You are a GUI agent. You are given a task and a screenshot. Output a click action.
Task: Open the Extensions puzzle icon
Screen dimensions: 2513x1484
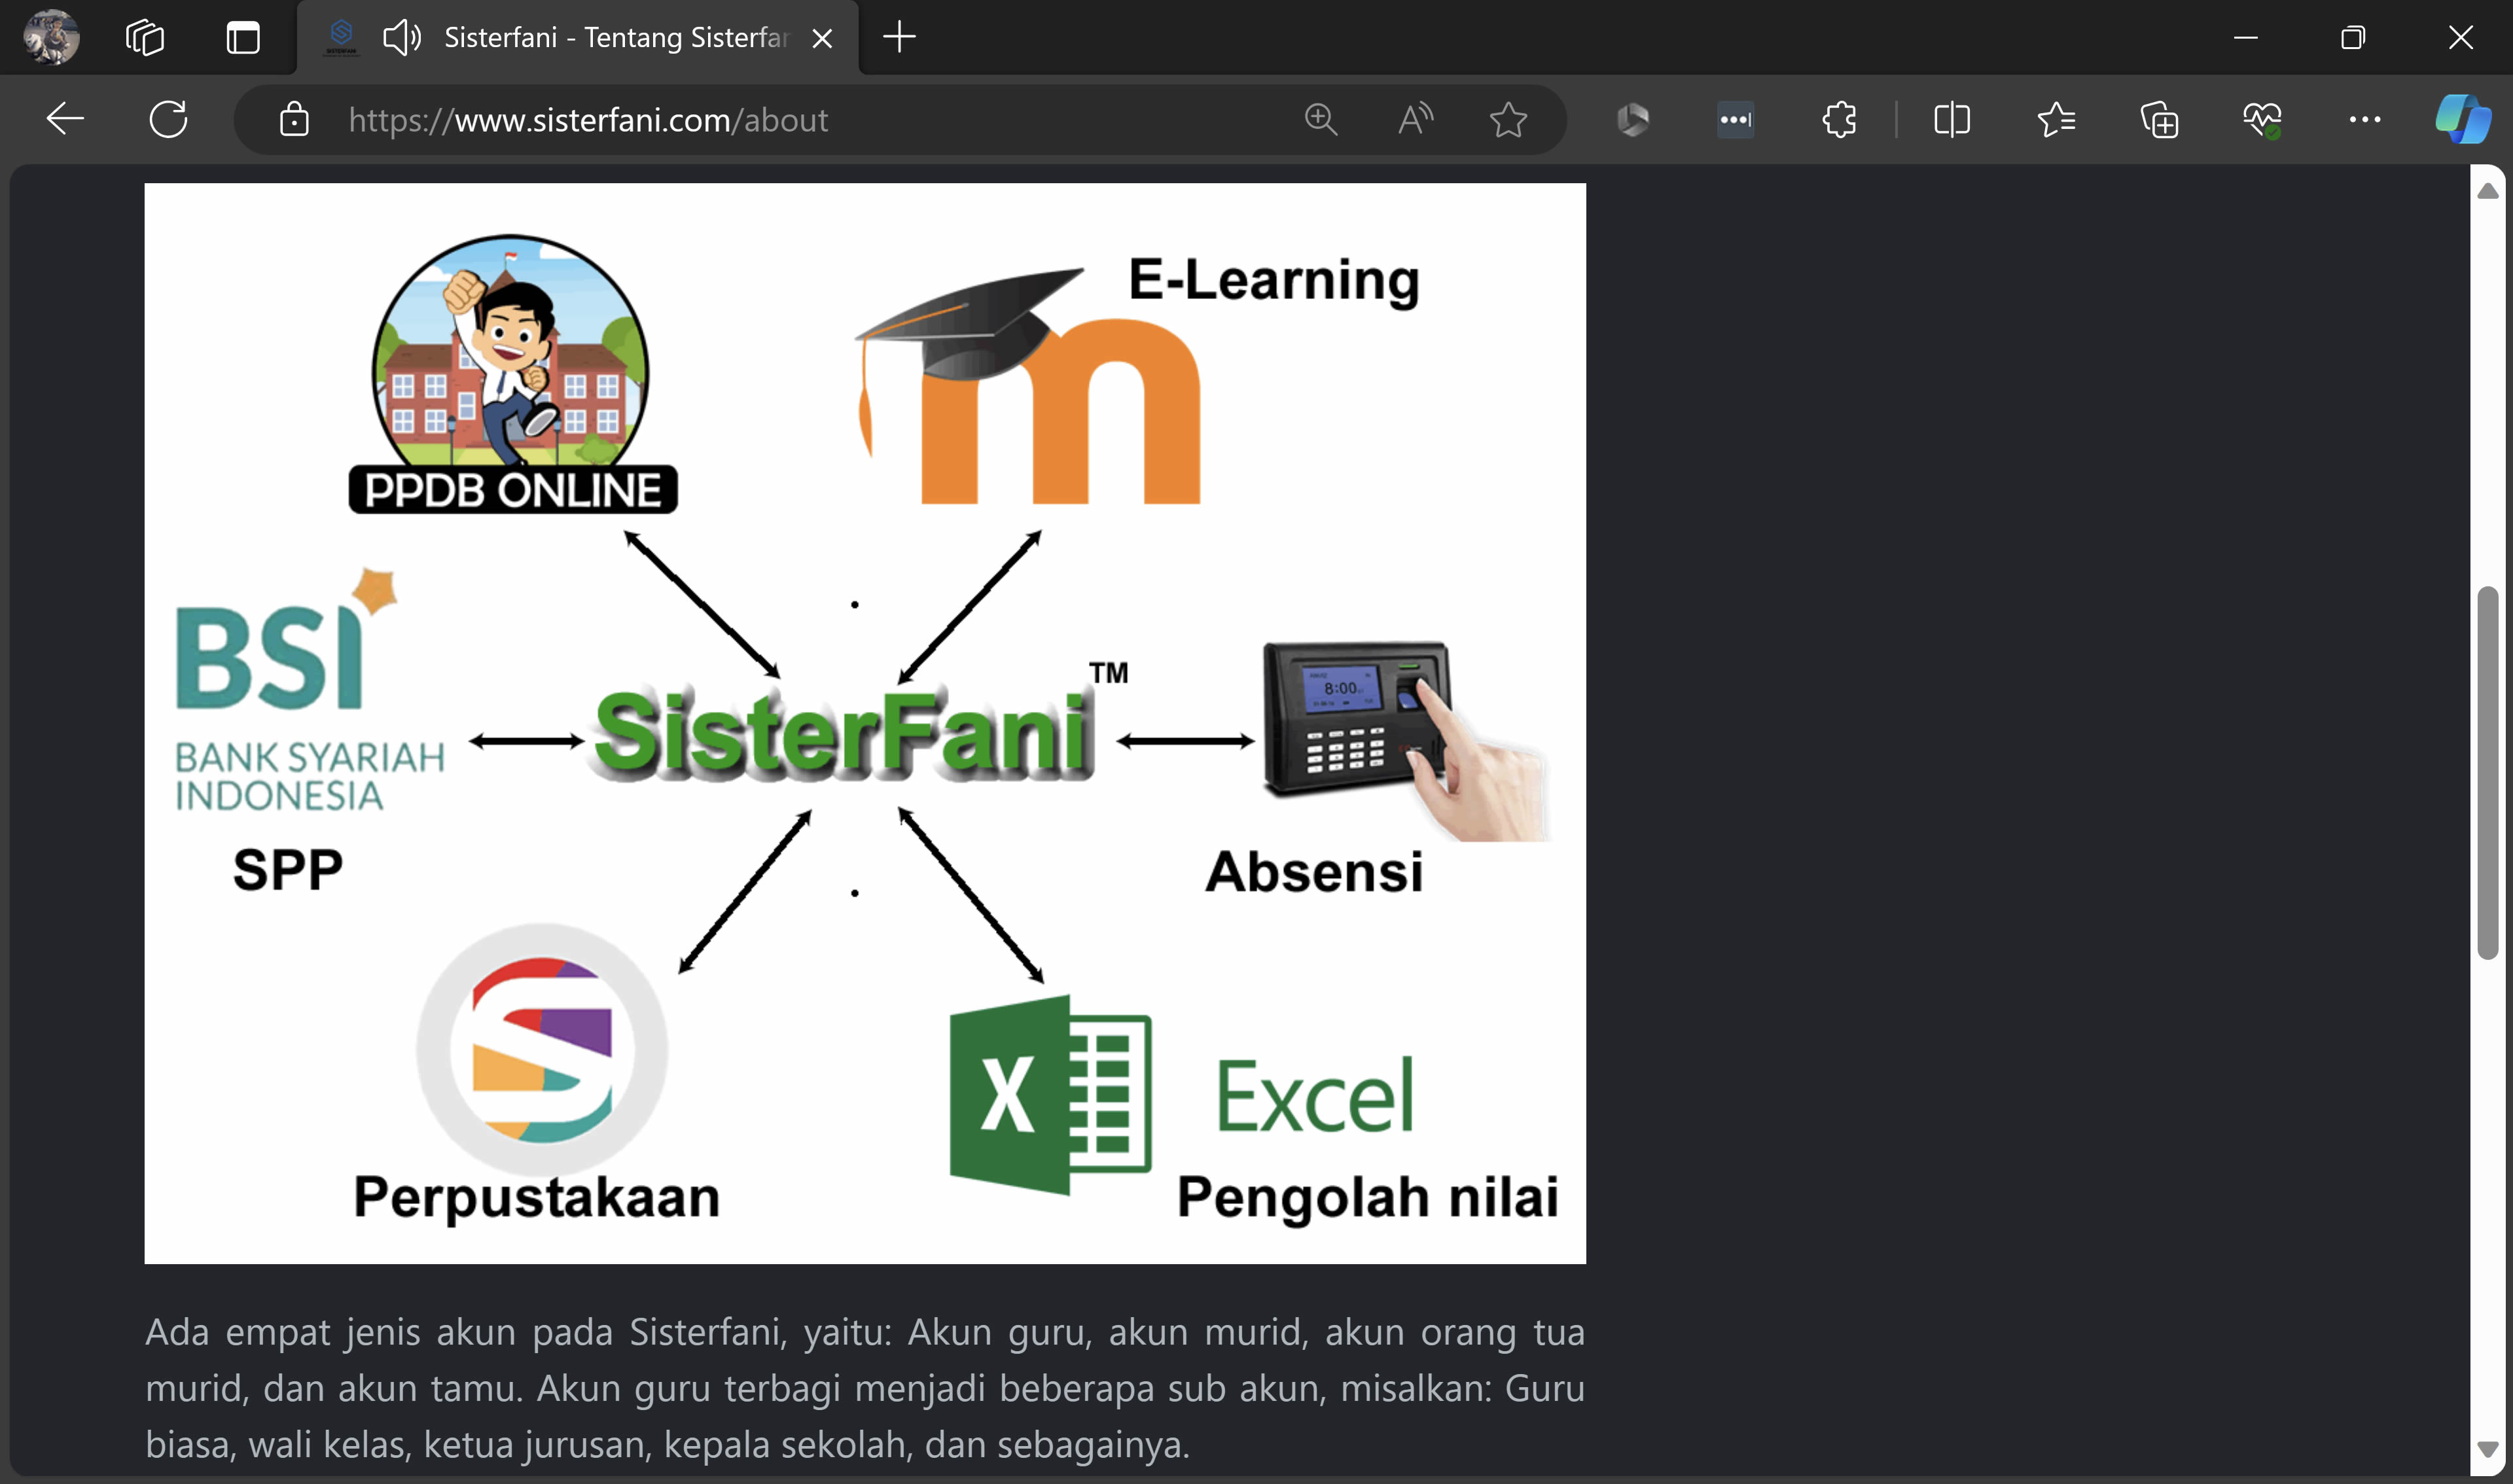[x=1839, y=120]
